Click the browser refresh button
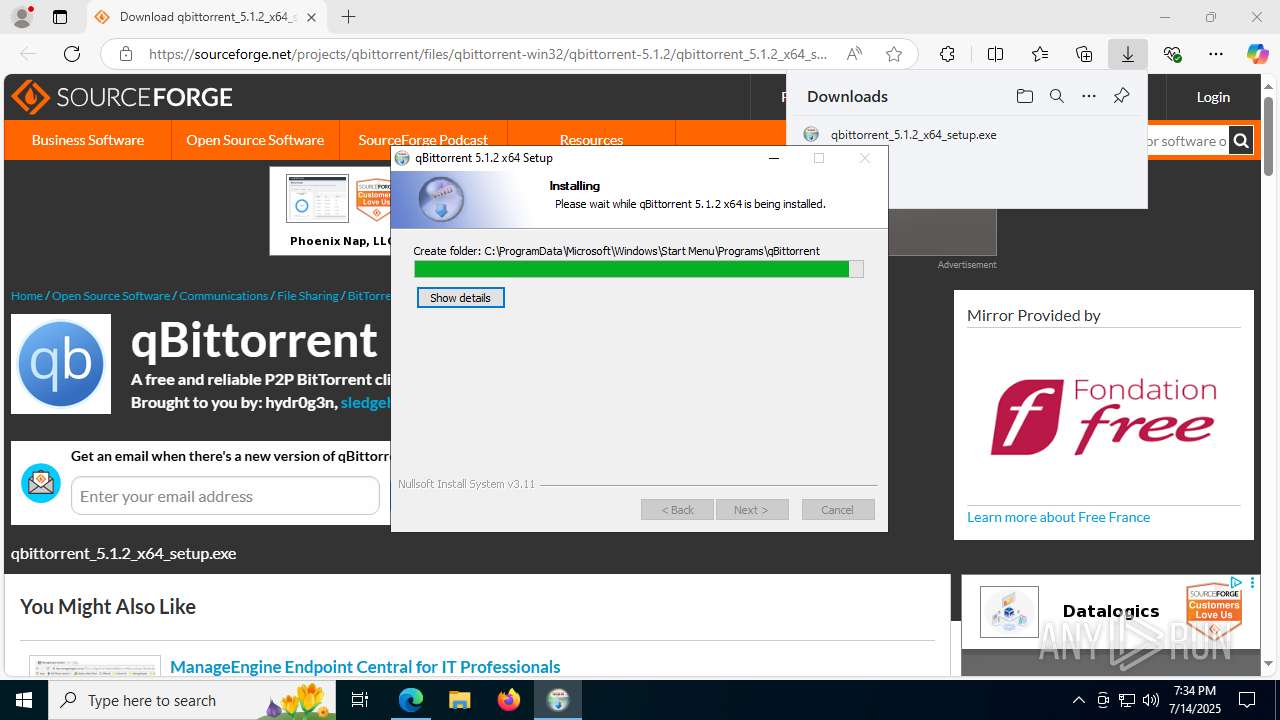Viewport: 1280px width, 720px height. click(72, 54)
